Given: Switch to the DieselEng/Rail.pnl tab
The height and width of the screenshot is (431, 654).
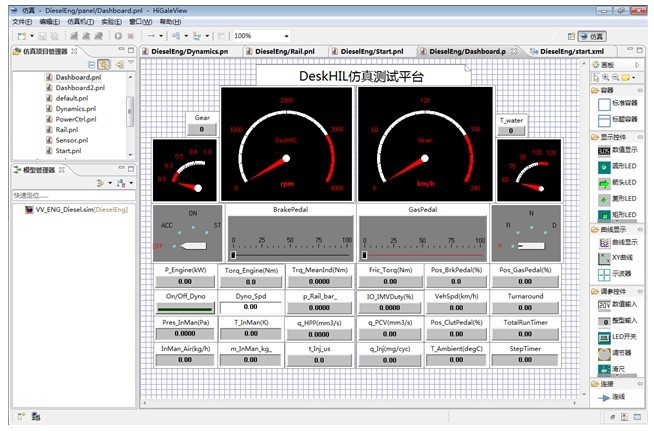Looking at the screenshot, I should click(x=280, y=51).
